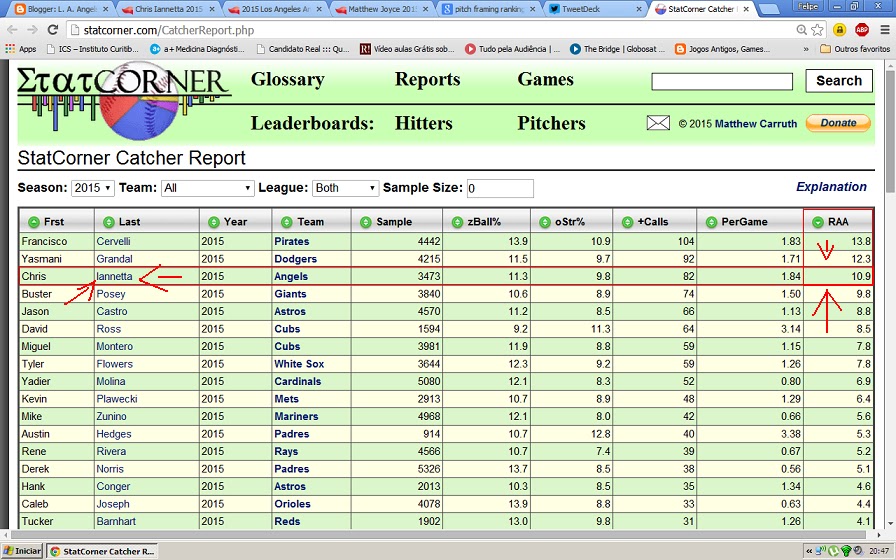Sort table by Year column icon
This screenshot has height=560, width=896.
coord(214,222)
